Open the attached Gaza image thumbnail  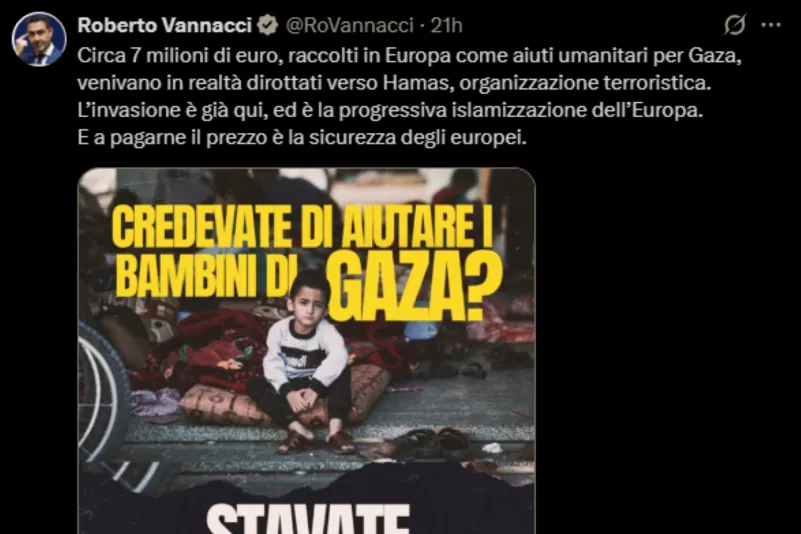tap(307, 351)
